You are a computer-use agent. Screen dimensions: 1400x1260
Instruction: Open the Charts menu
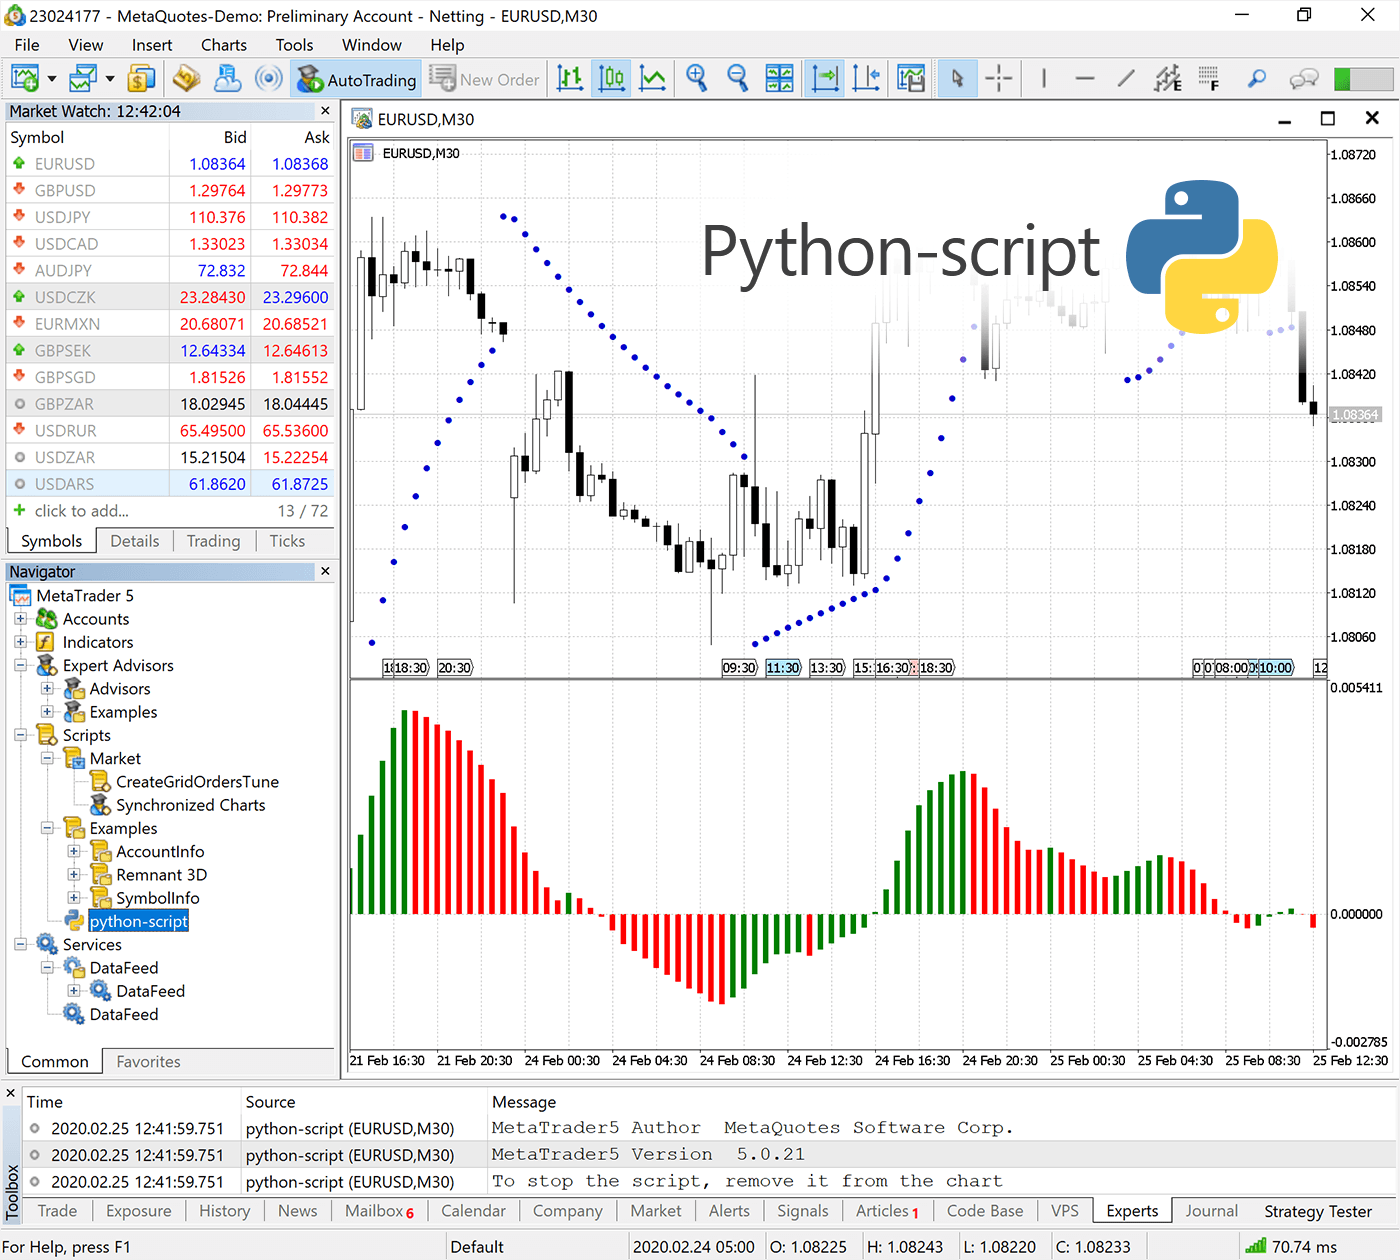tap(223, 45)
